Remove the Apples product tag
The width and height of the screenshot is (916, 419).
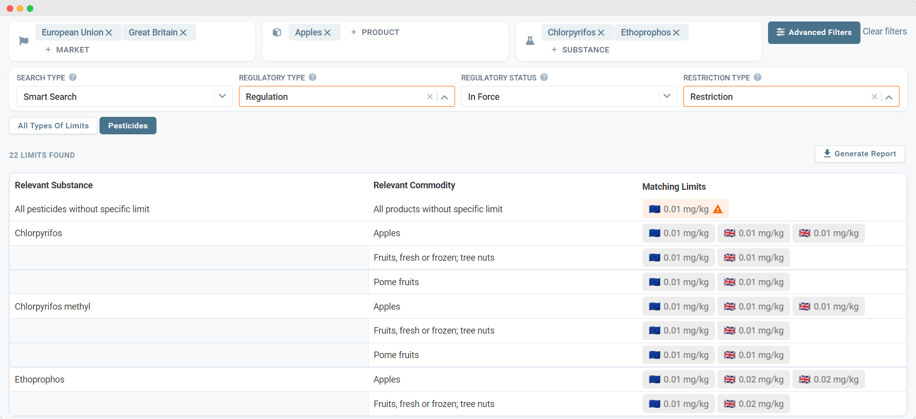pos(327,33)
